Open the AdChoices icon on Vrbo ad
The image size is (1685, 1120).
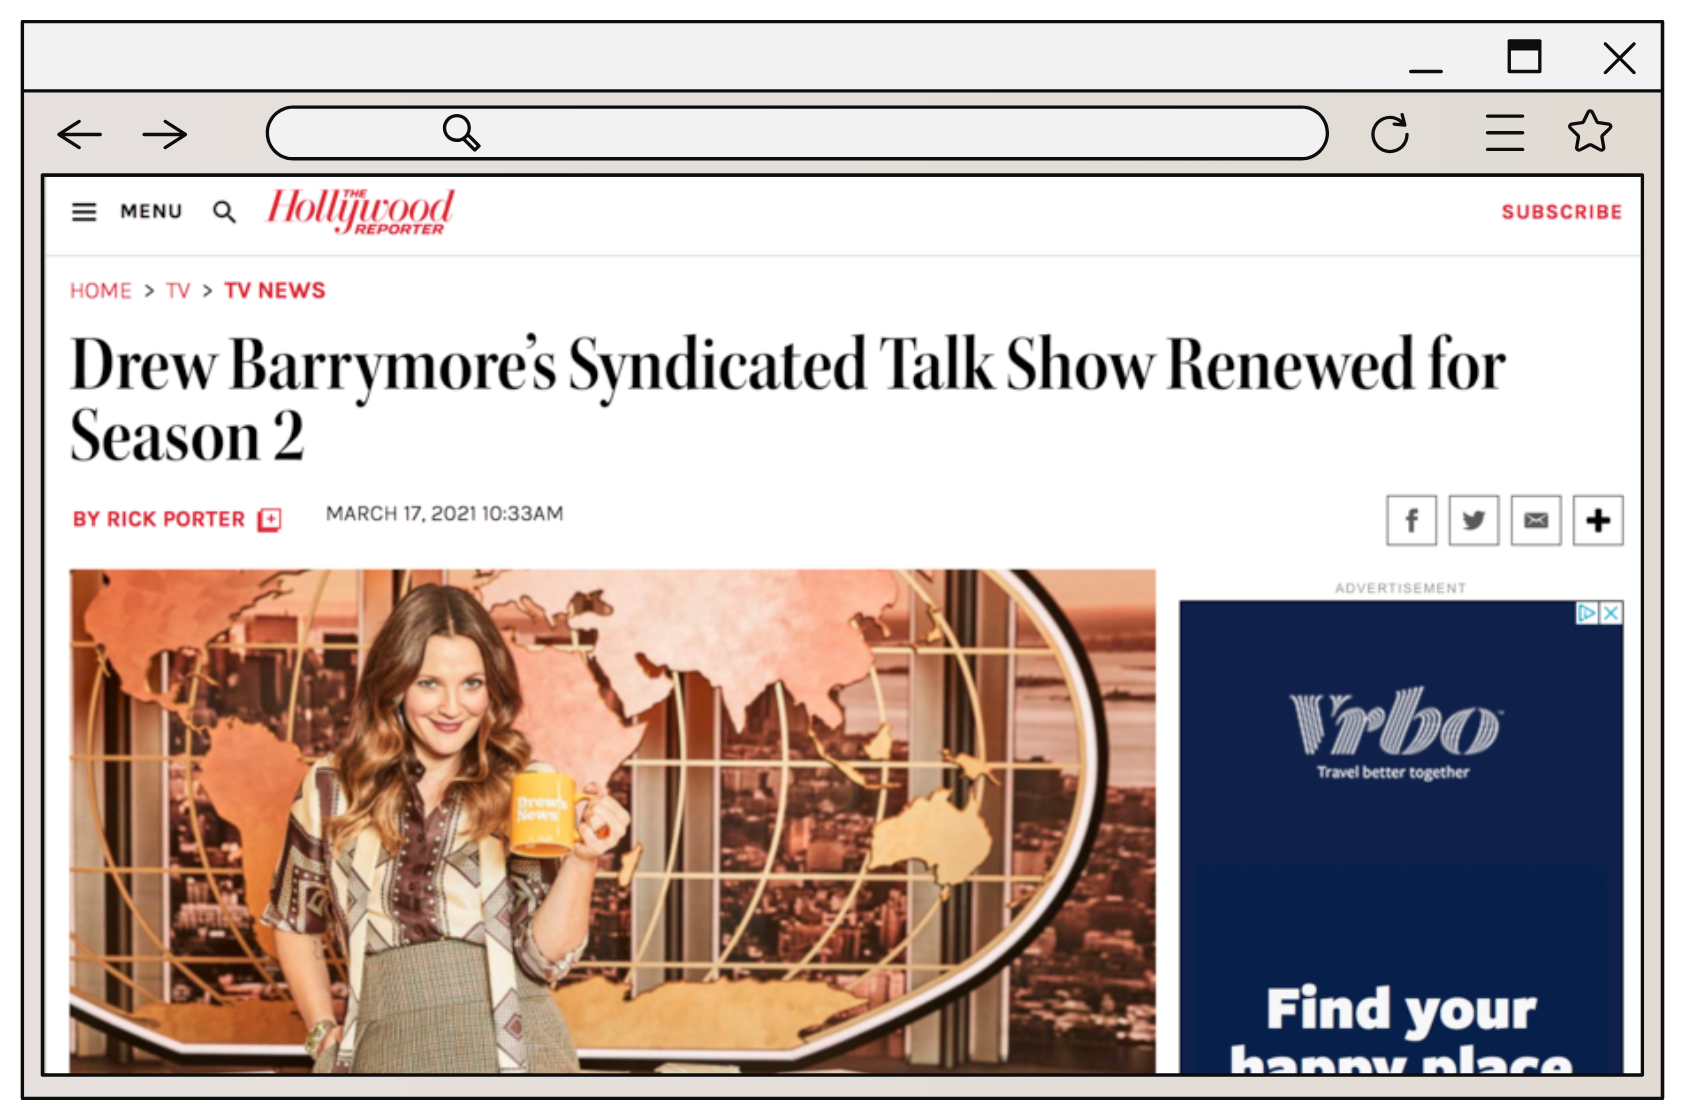point(1587,613)
